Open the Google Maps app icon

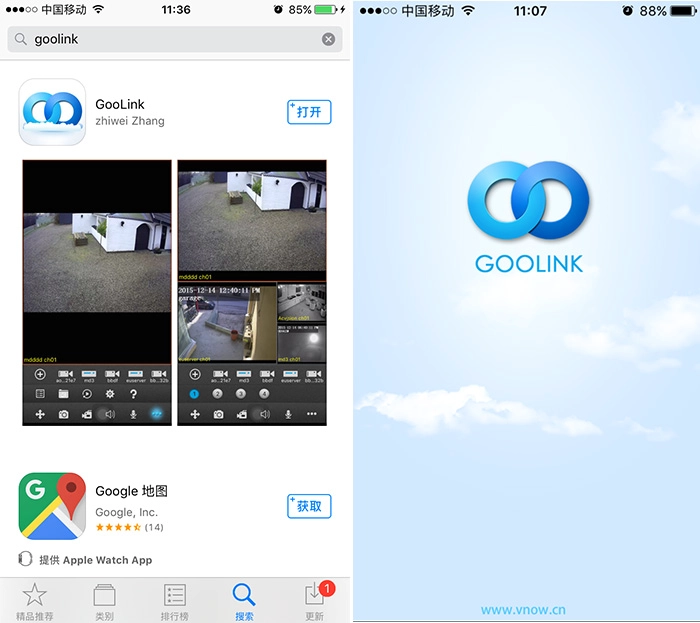point(52,506)
